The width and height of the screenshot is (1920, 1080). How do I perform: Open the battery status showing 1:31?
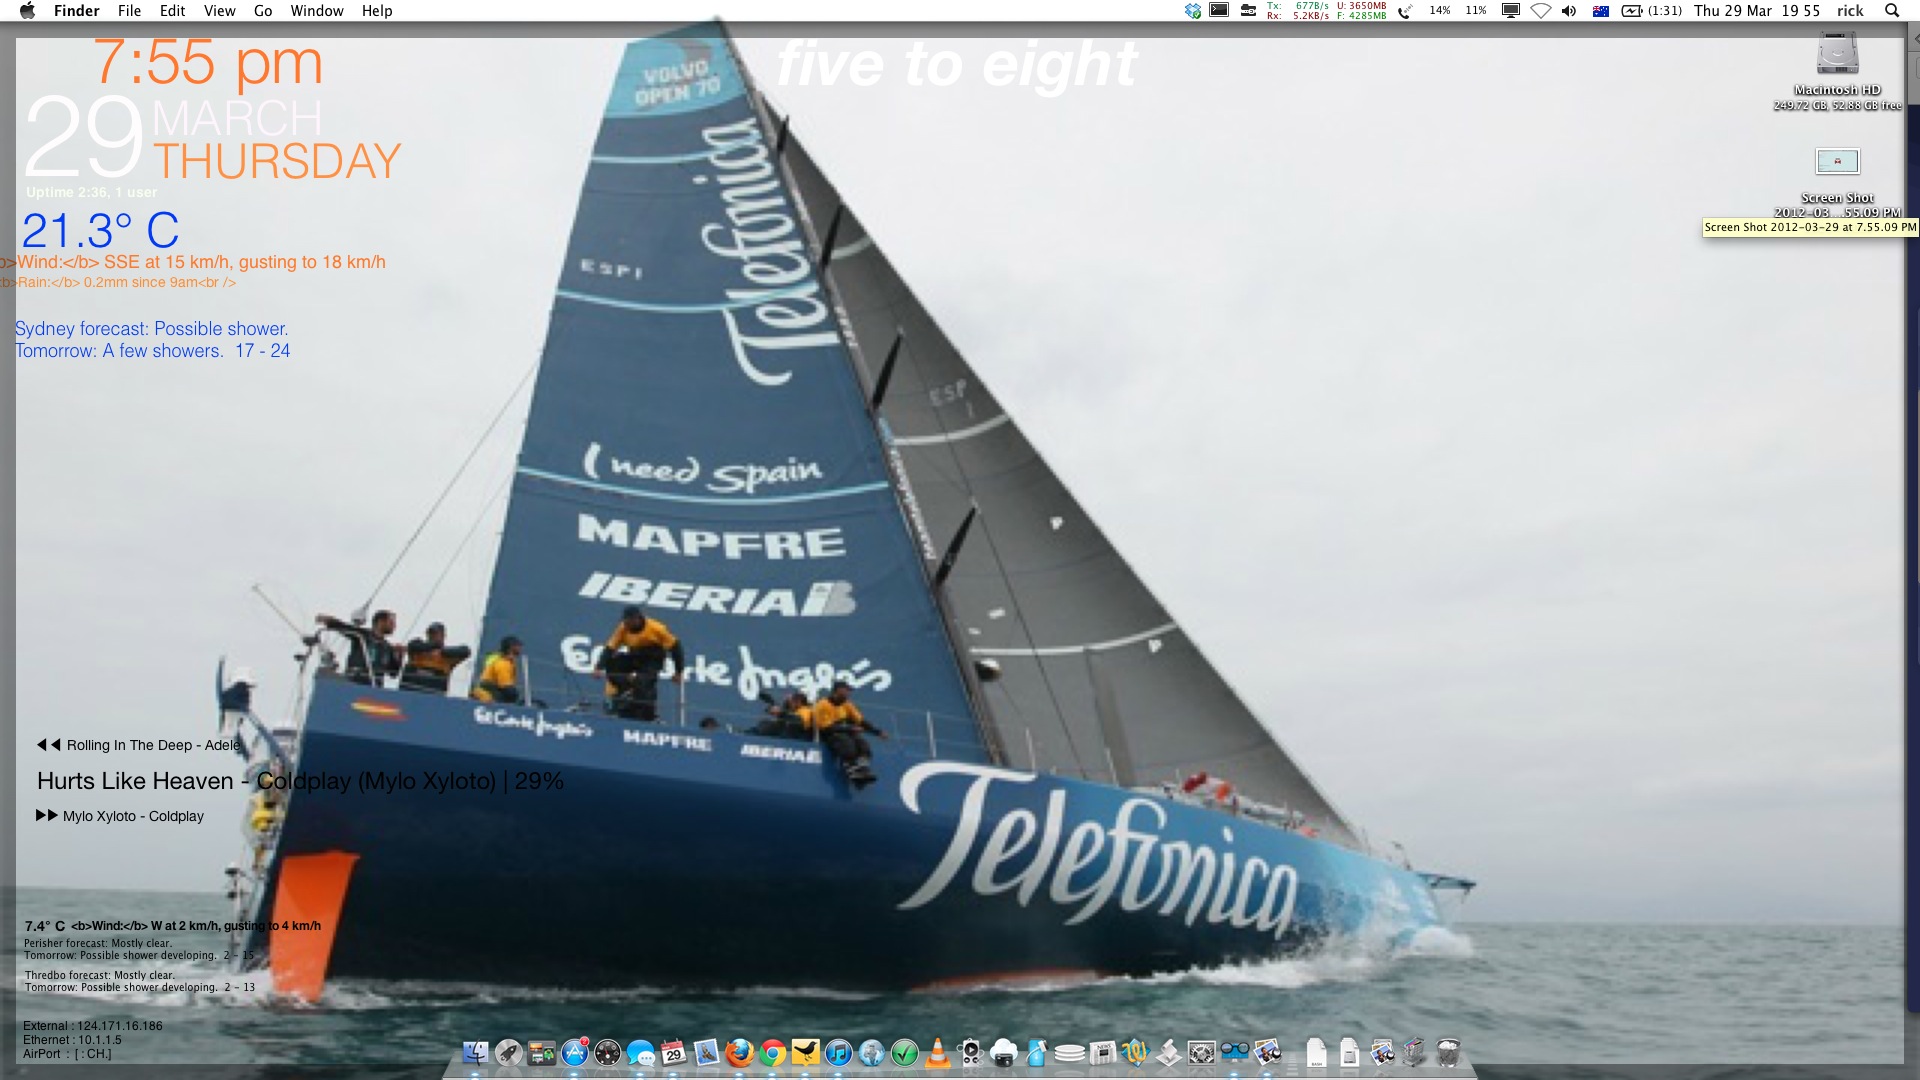point(1651,10)
